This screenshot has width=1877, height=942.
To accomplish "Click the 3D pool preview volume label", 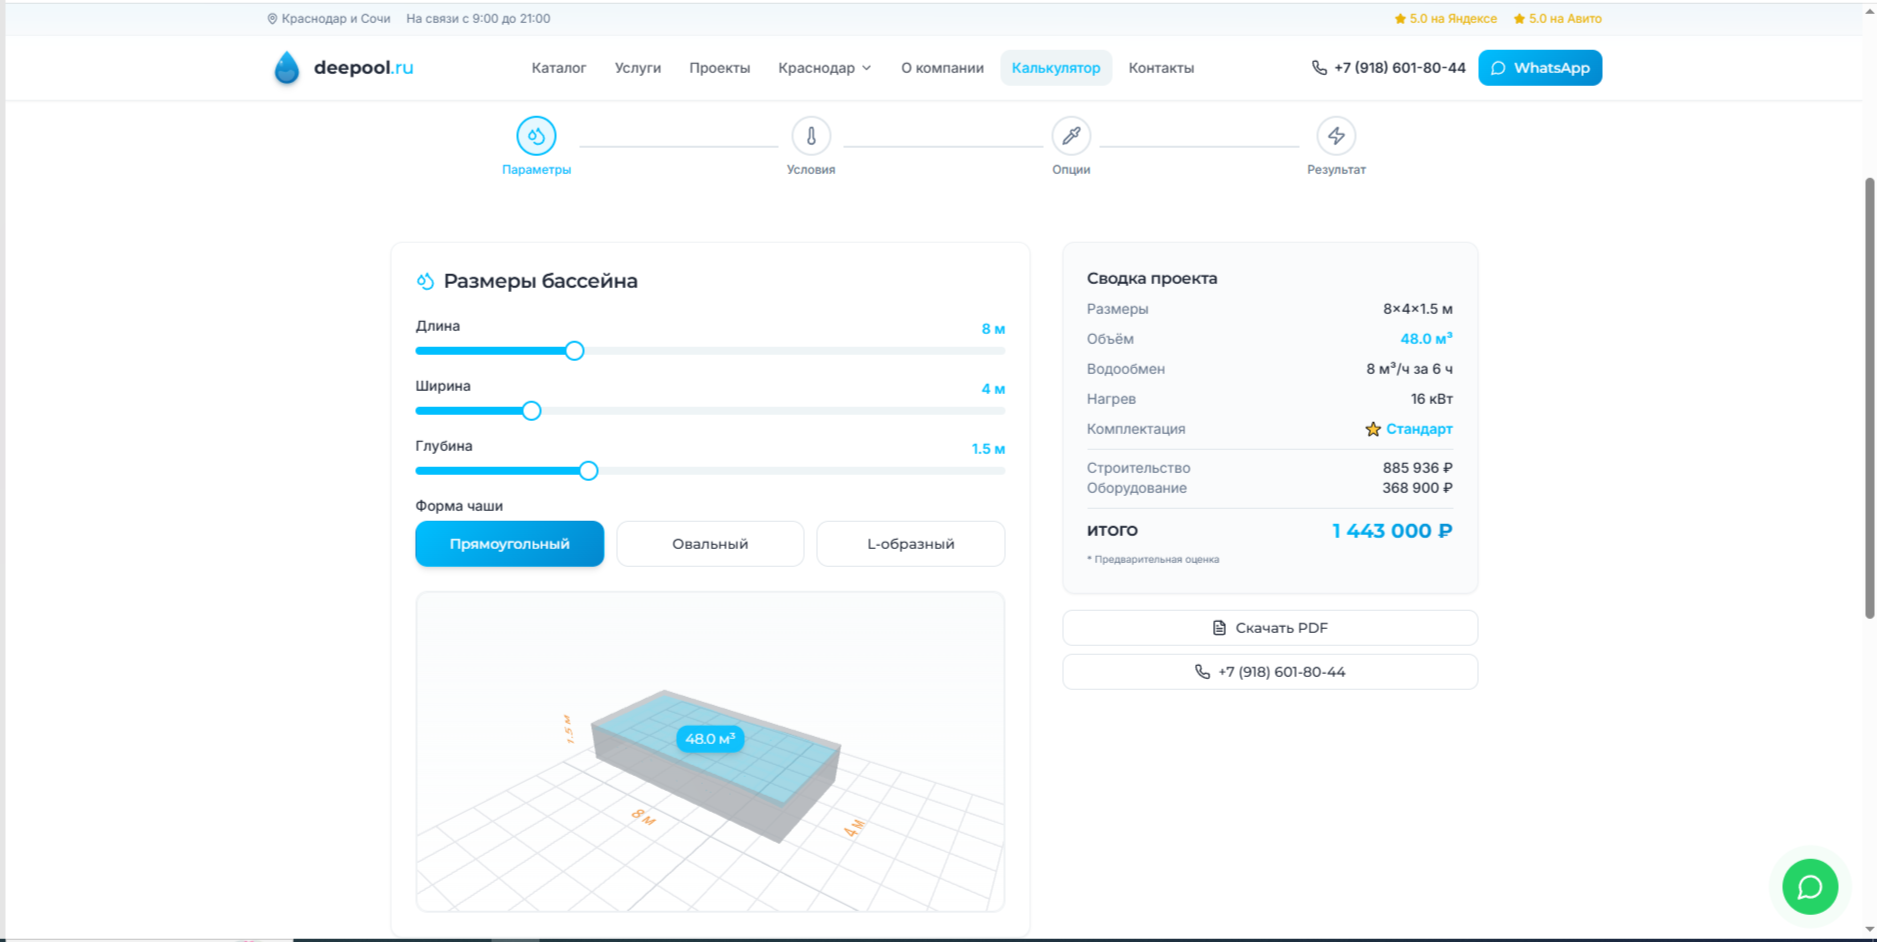I will click(710, 739).
